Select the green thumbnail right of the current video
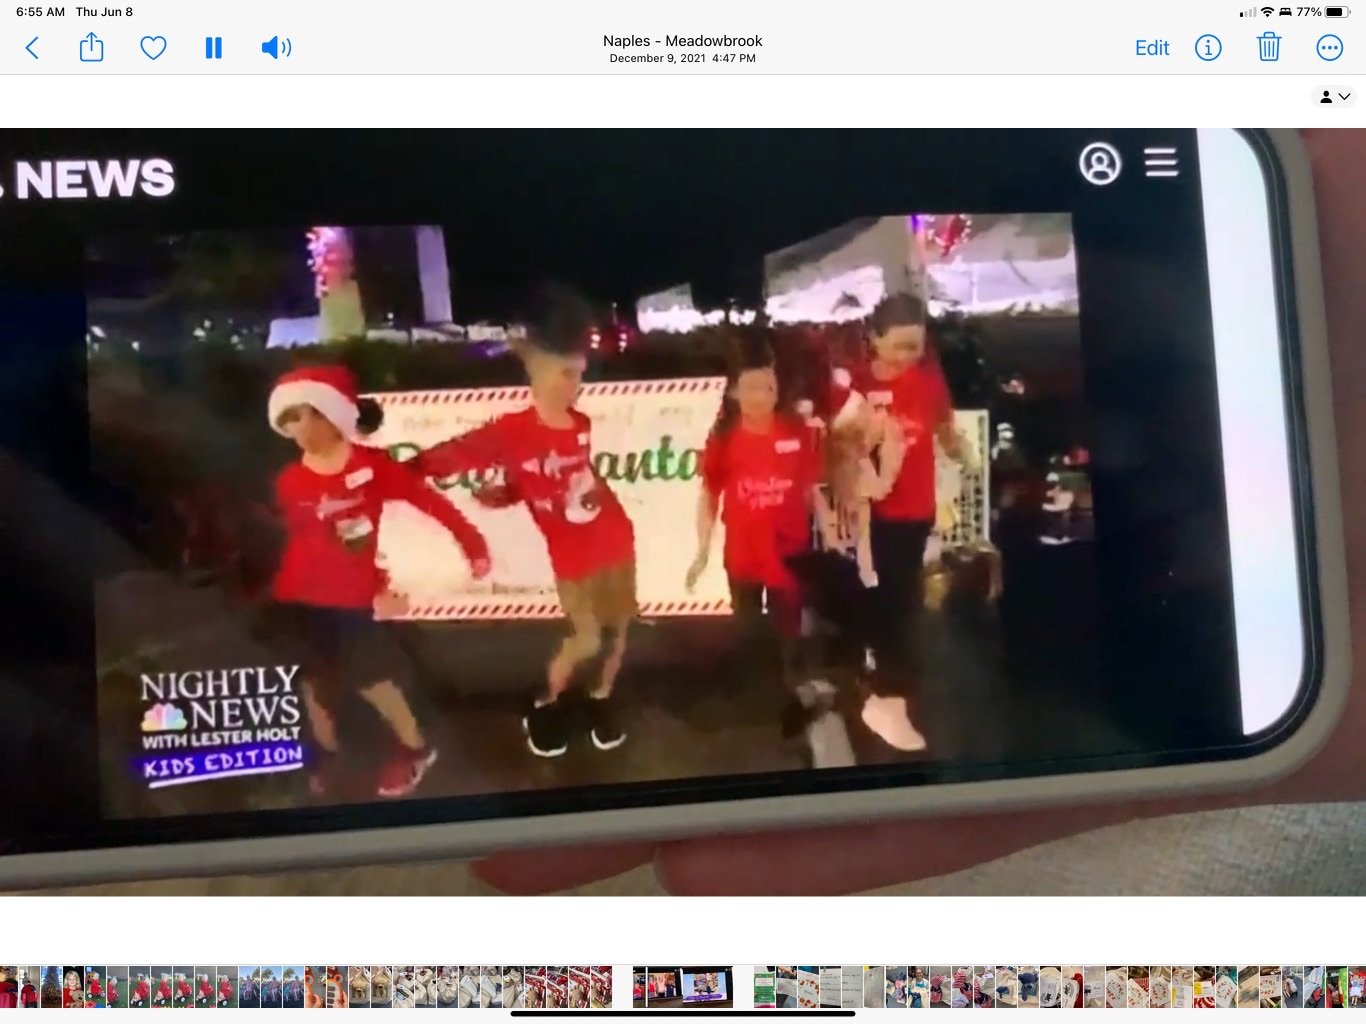This screenshot has height=1024, width=1366. click(764, 986)
